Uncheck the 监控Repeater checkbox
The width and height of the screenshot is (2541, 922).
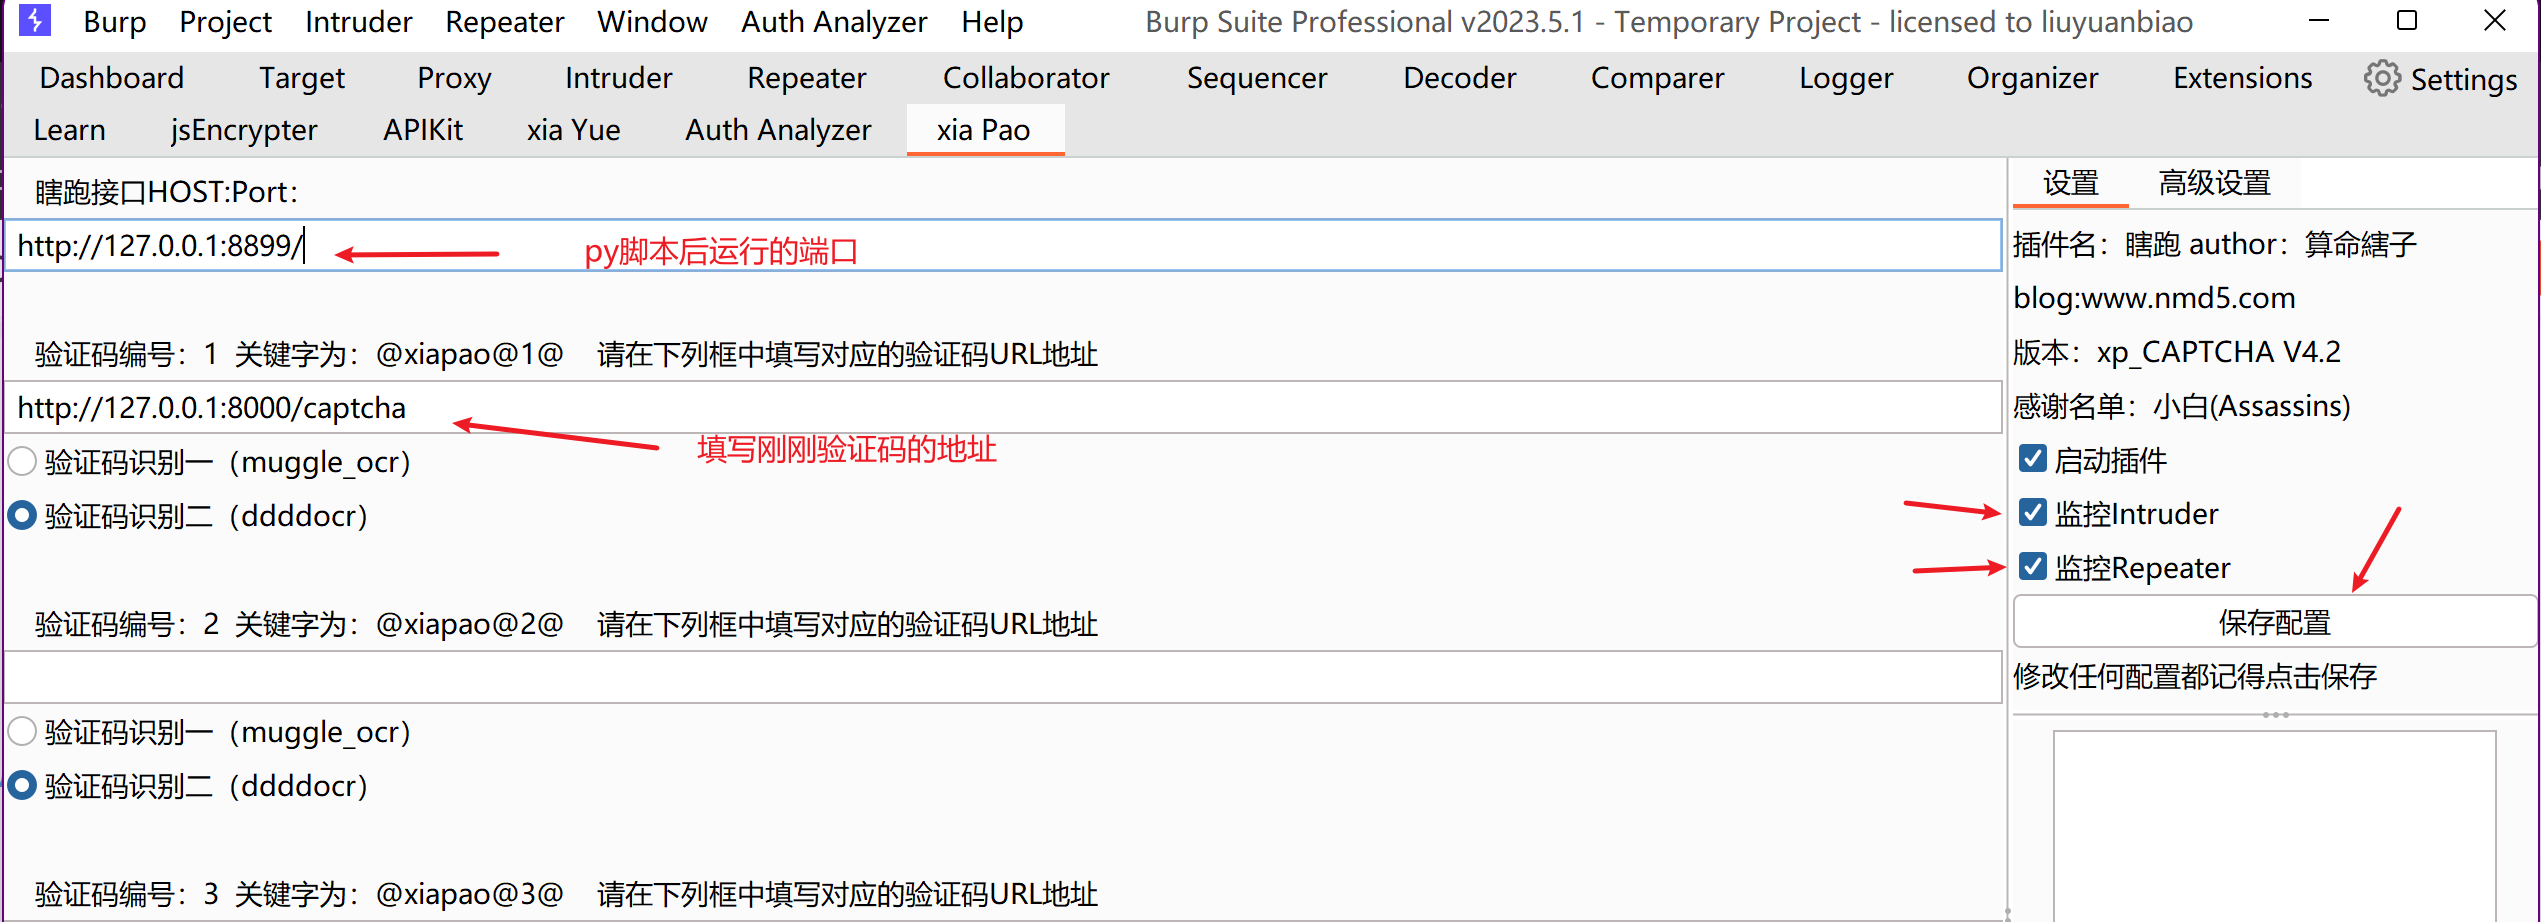click(2032, 567)
